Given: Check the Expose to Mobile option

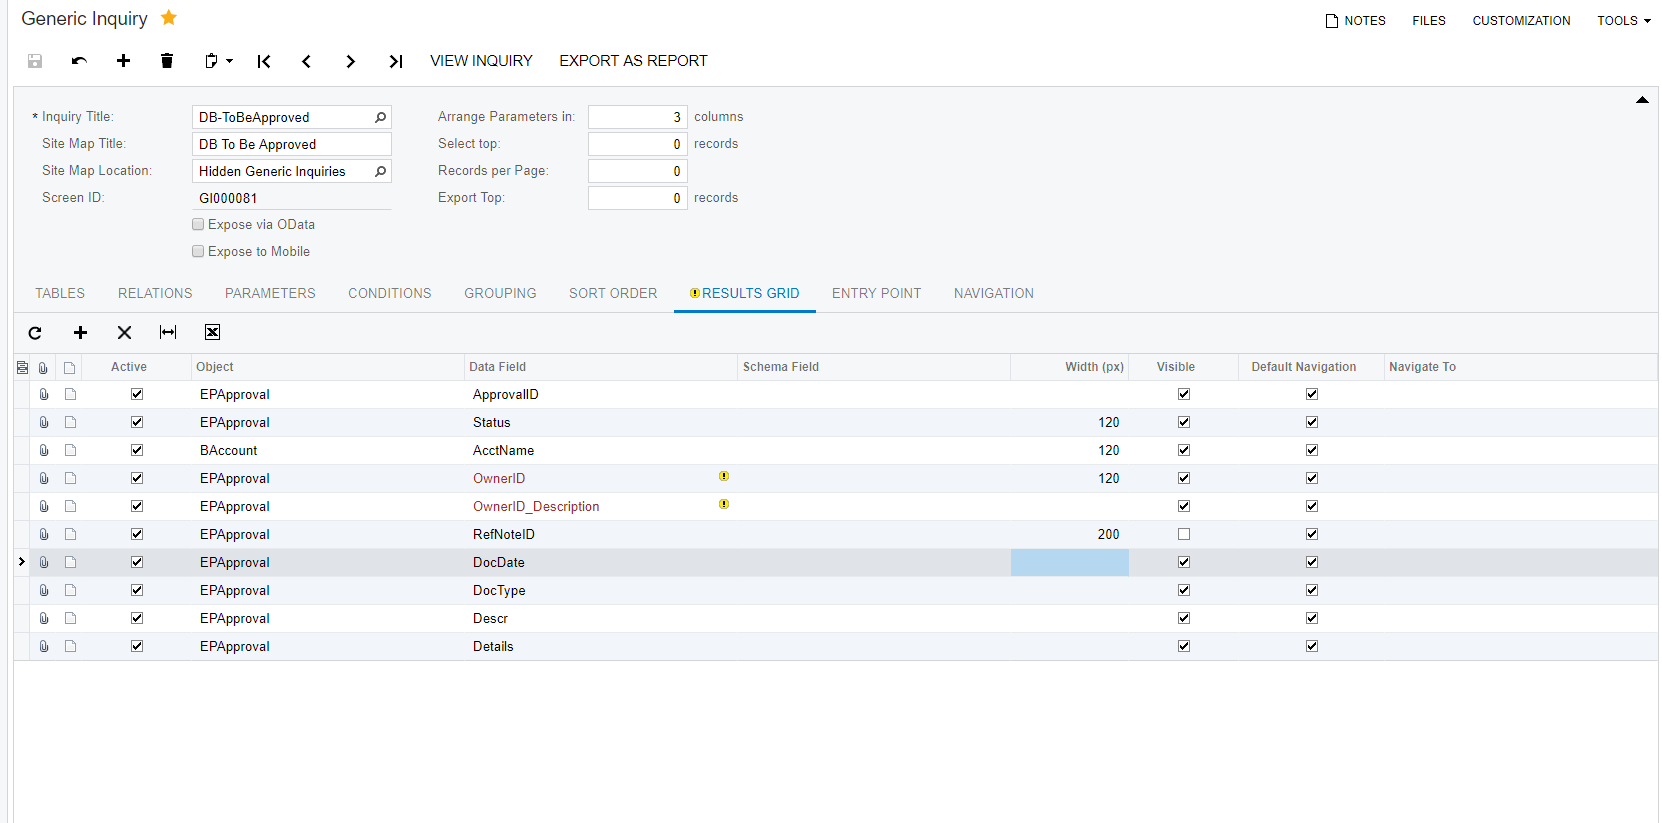Looking at the screenshot, I should (x=198, y=252).
